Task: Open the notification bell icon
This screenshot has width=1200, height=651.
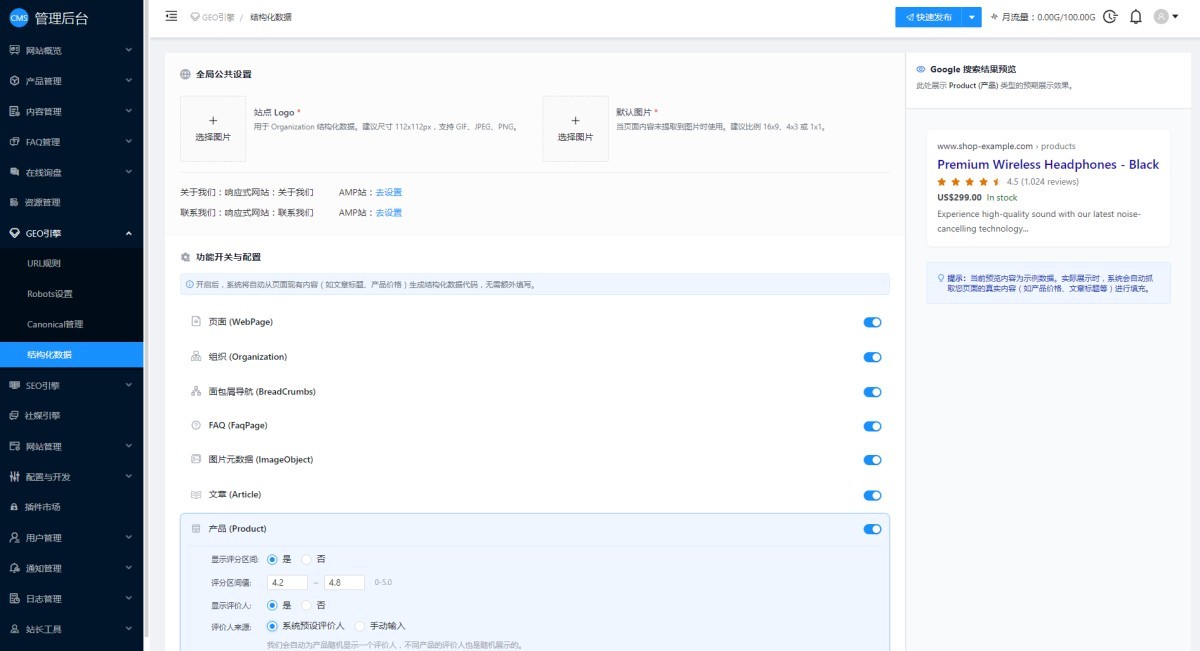Action: click(1135, 17)
